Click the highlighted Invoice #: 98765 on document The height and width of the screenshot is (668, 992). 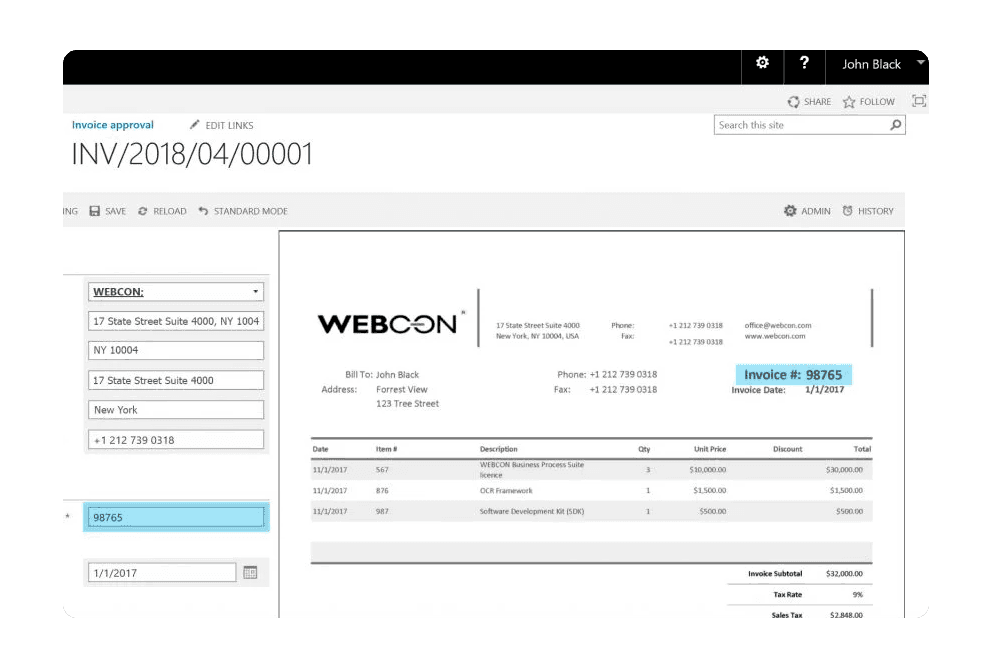(x=793, y=375)
